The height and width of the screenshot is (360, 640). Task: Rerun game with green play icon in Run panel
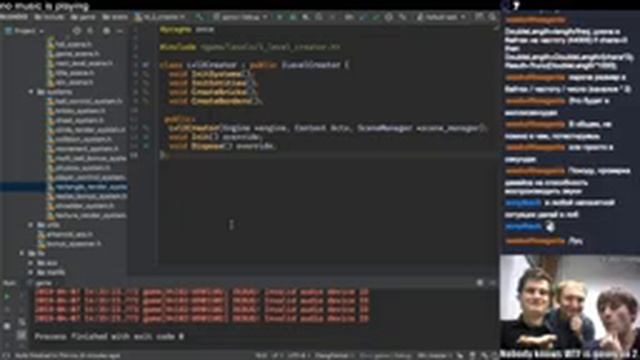point(7,296)
